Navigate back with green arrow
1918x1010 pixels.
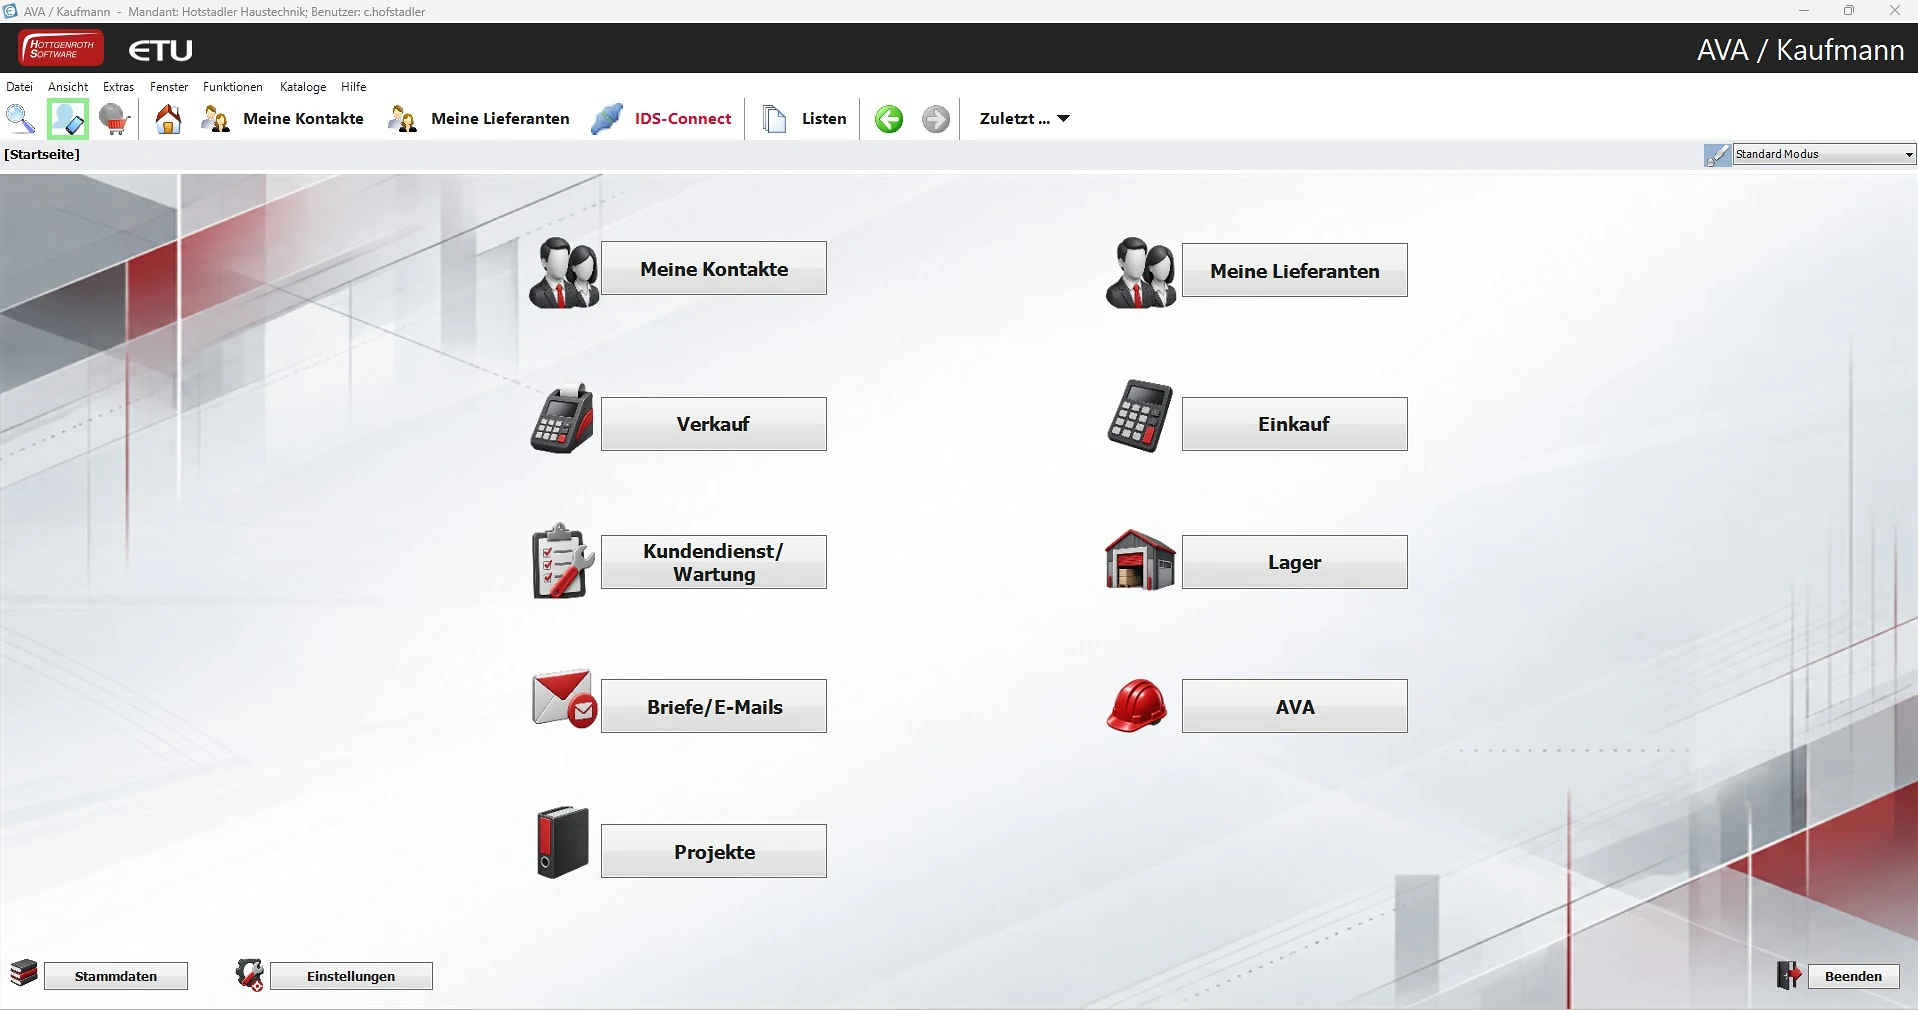point(889,119)
